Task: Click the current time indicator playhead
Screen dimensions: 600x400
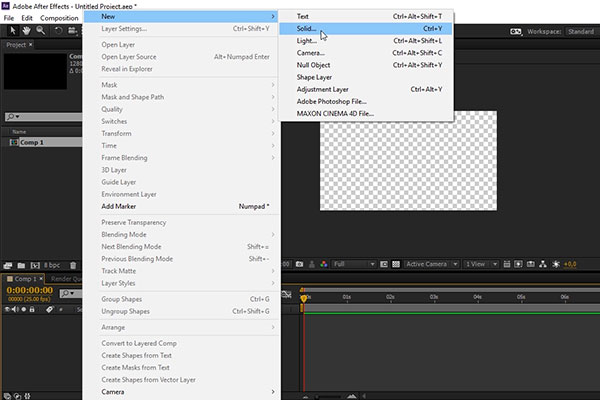Action: pyautogui.click(x=304, y=299)
